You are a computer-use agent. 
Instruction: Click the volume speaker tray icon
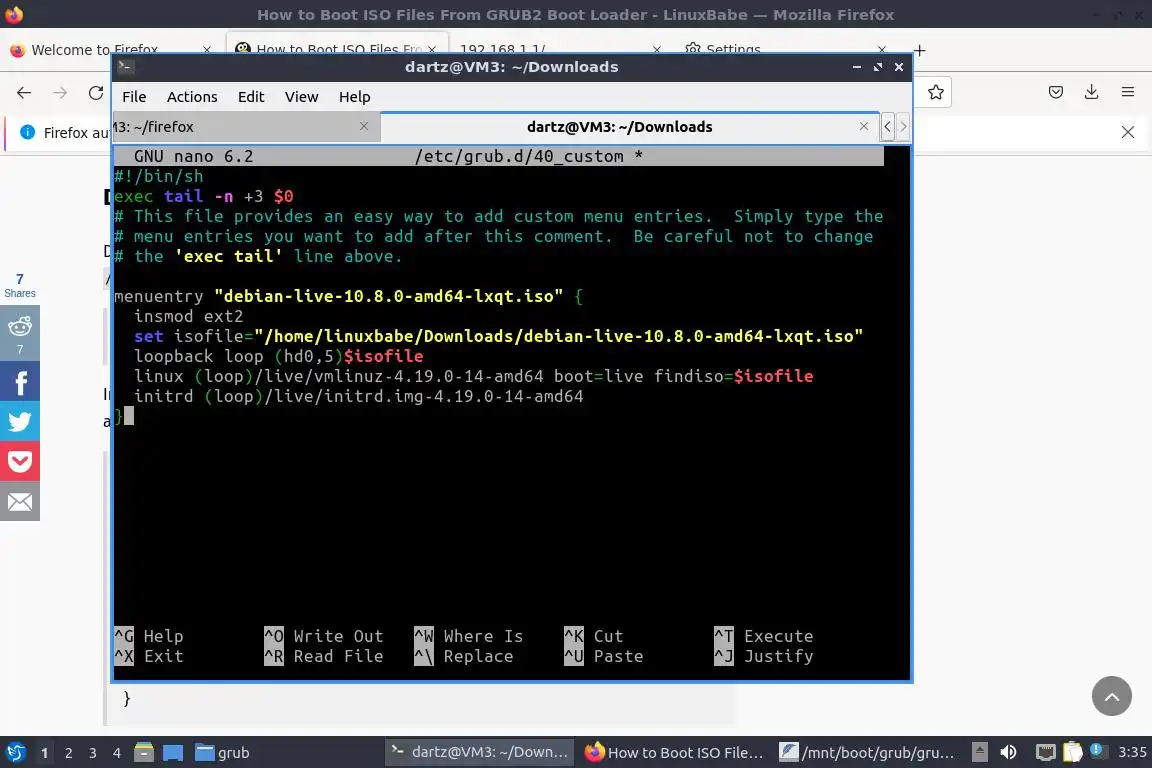1009,752
